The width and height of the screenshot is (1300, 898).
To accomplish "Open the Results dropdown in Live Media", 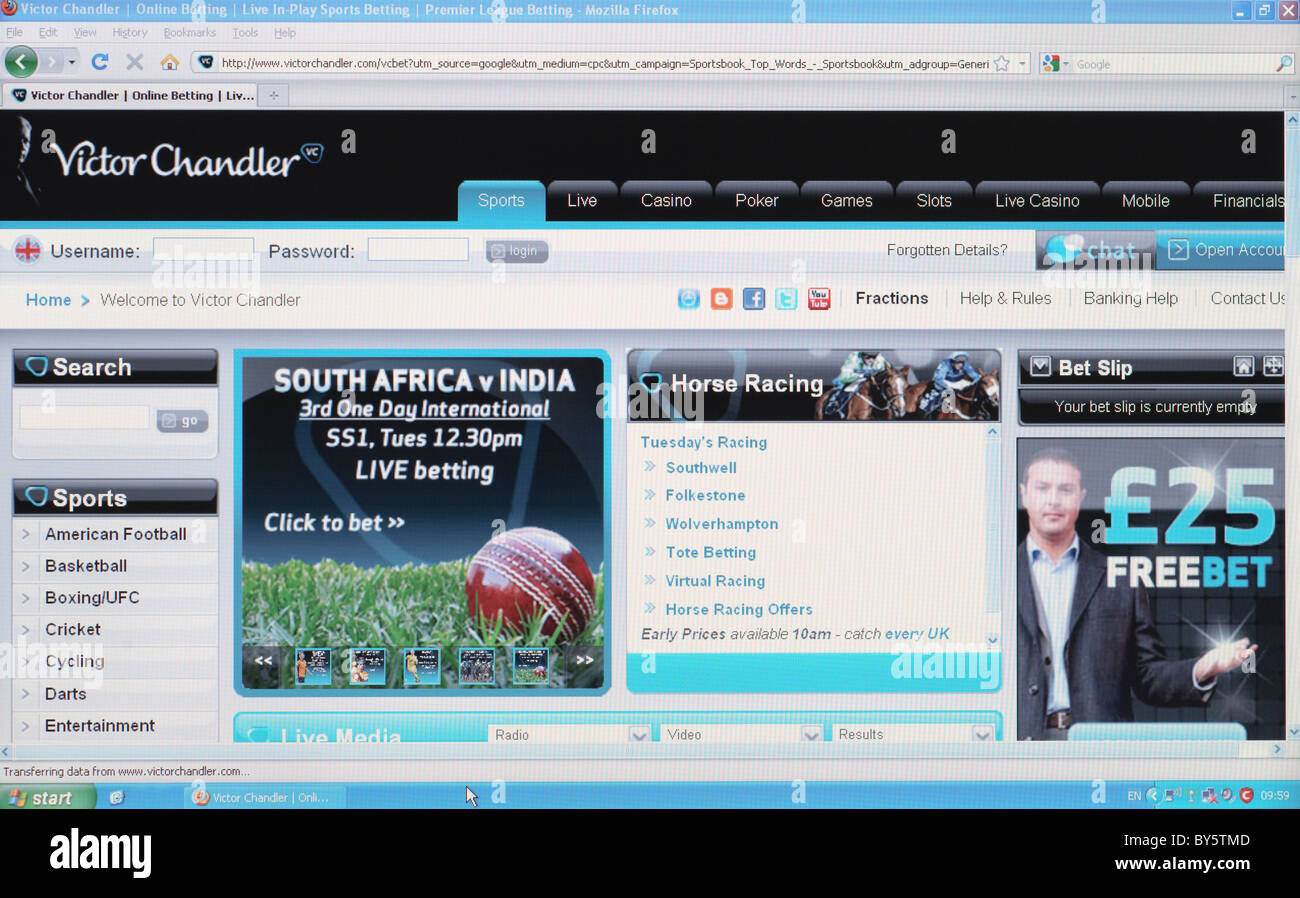I will pos(983,734).
